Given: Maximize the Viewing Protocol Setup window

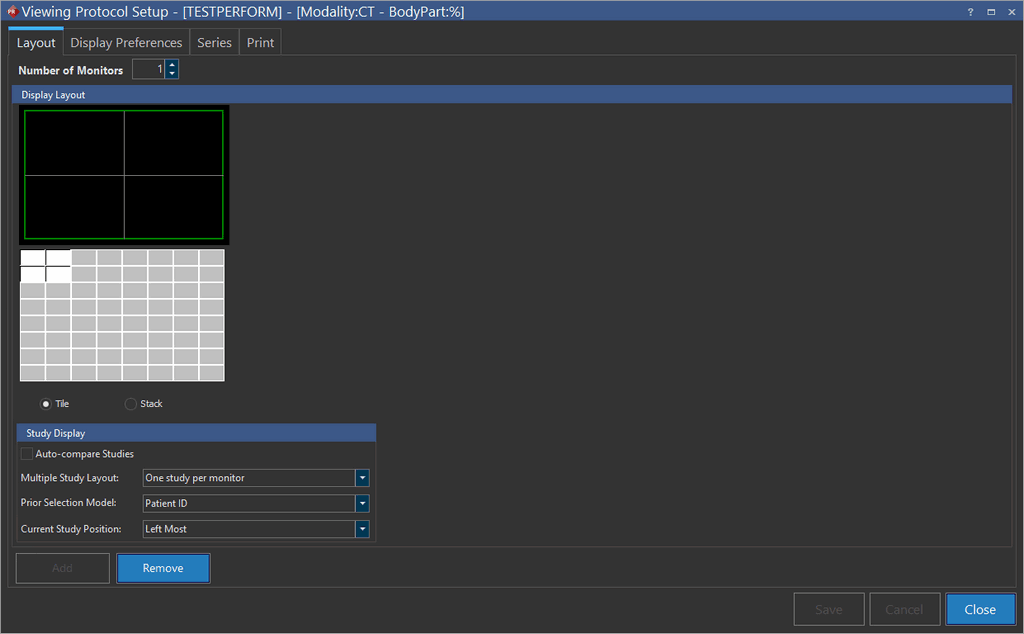Looking at the screenshot, I should coord(991,12).
